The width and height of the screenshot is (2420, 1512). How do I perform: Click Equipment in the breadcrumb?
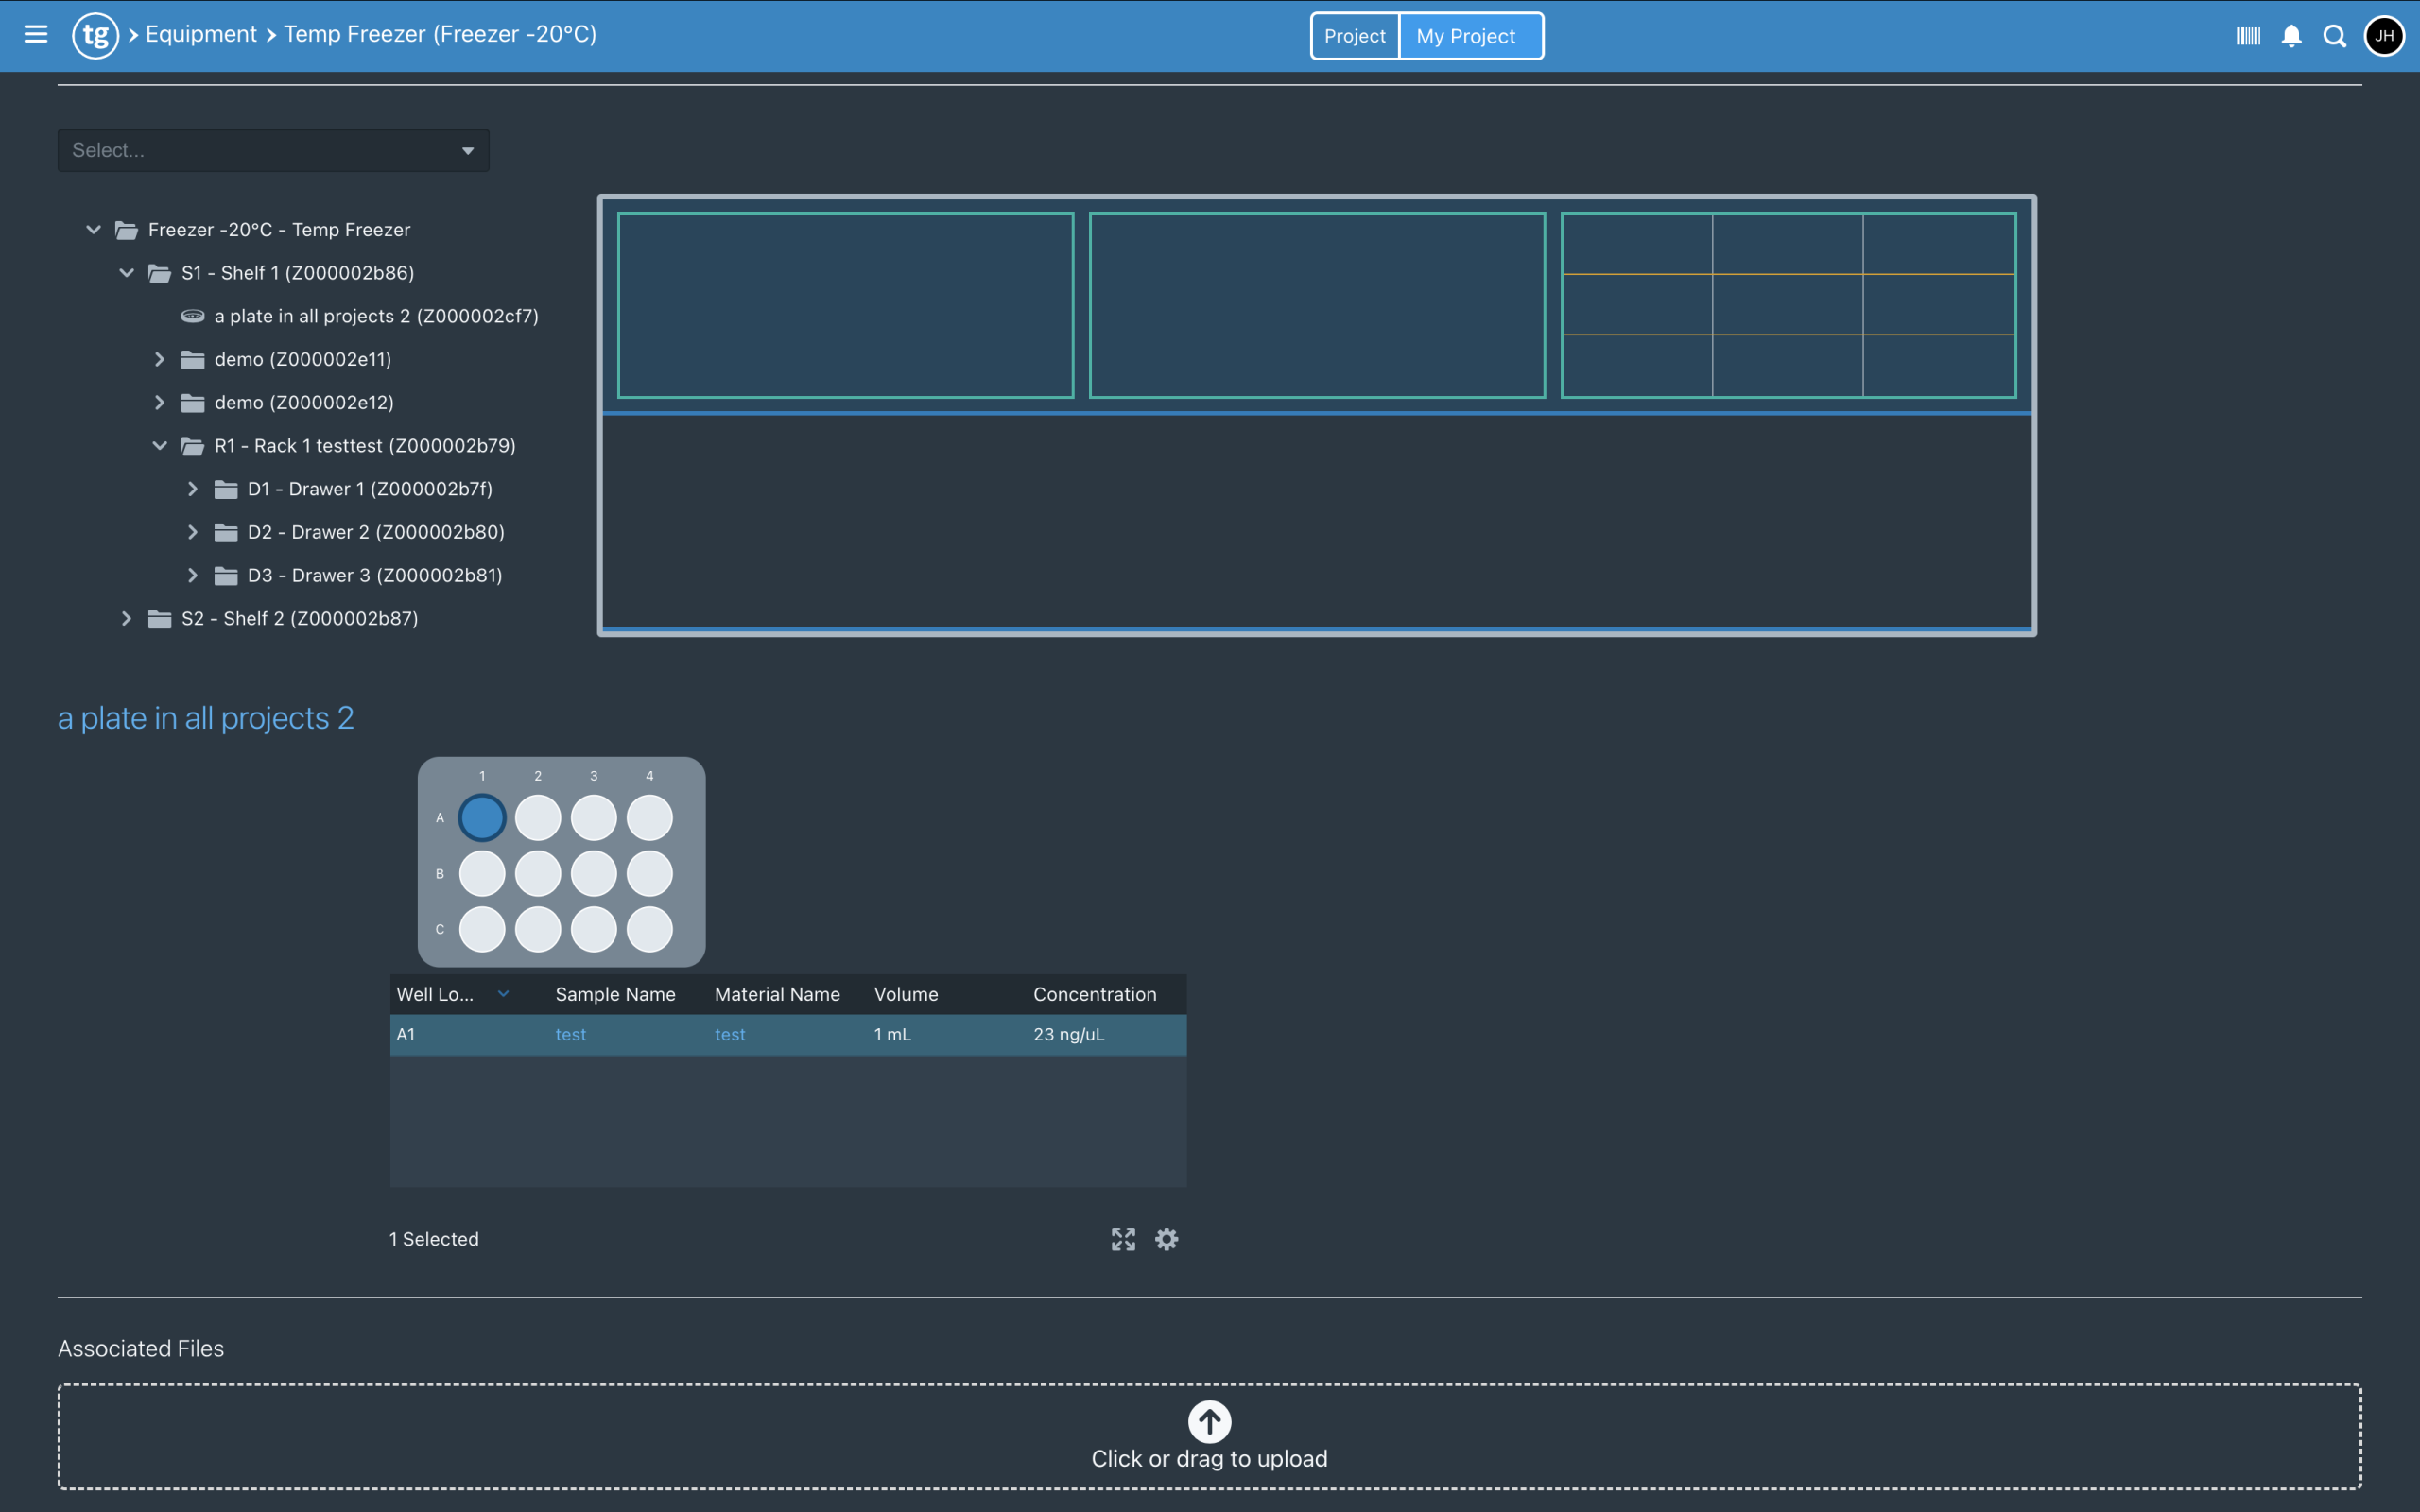click(x=201, y=34)
